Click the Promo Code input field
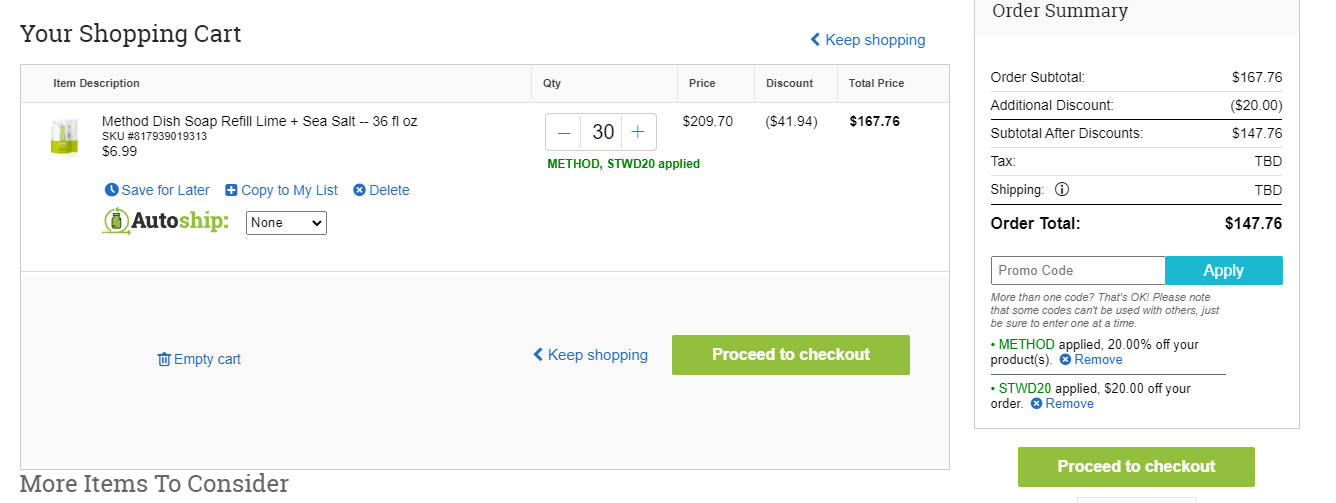1336x503 pixels. 1078,271
